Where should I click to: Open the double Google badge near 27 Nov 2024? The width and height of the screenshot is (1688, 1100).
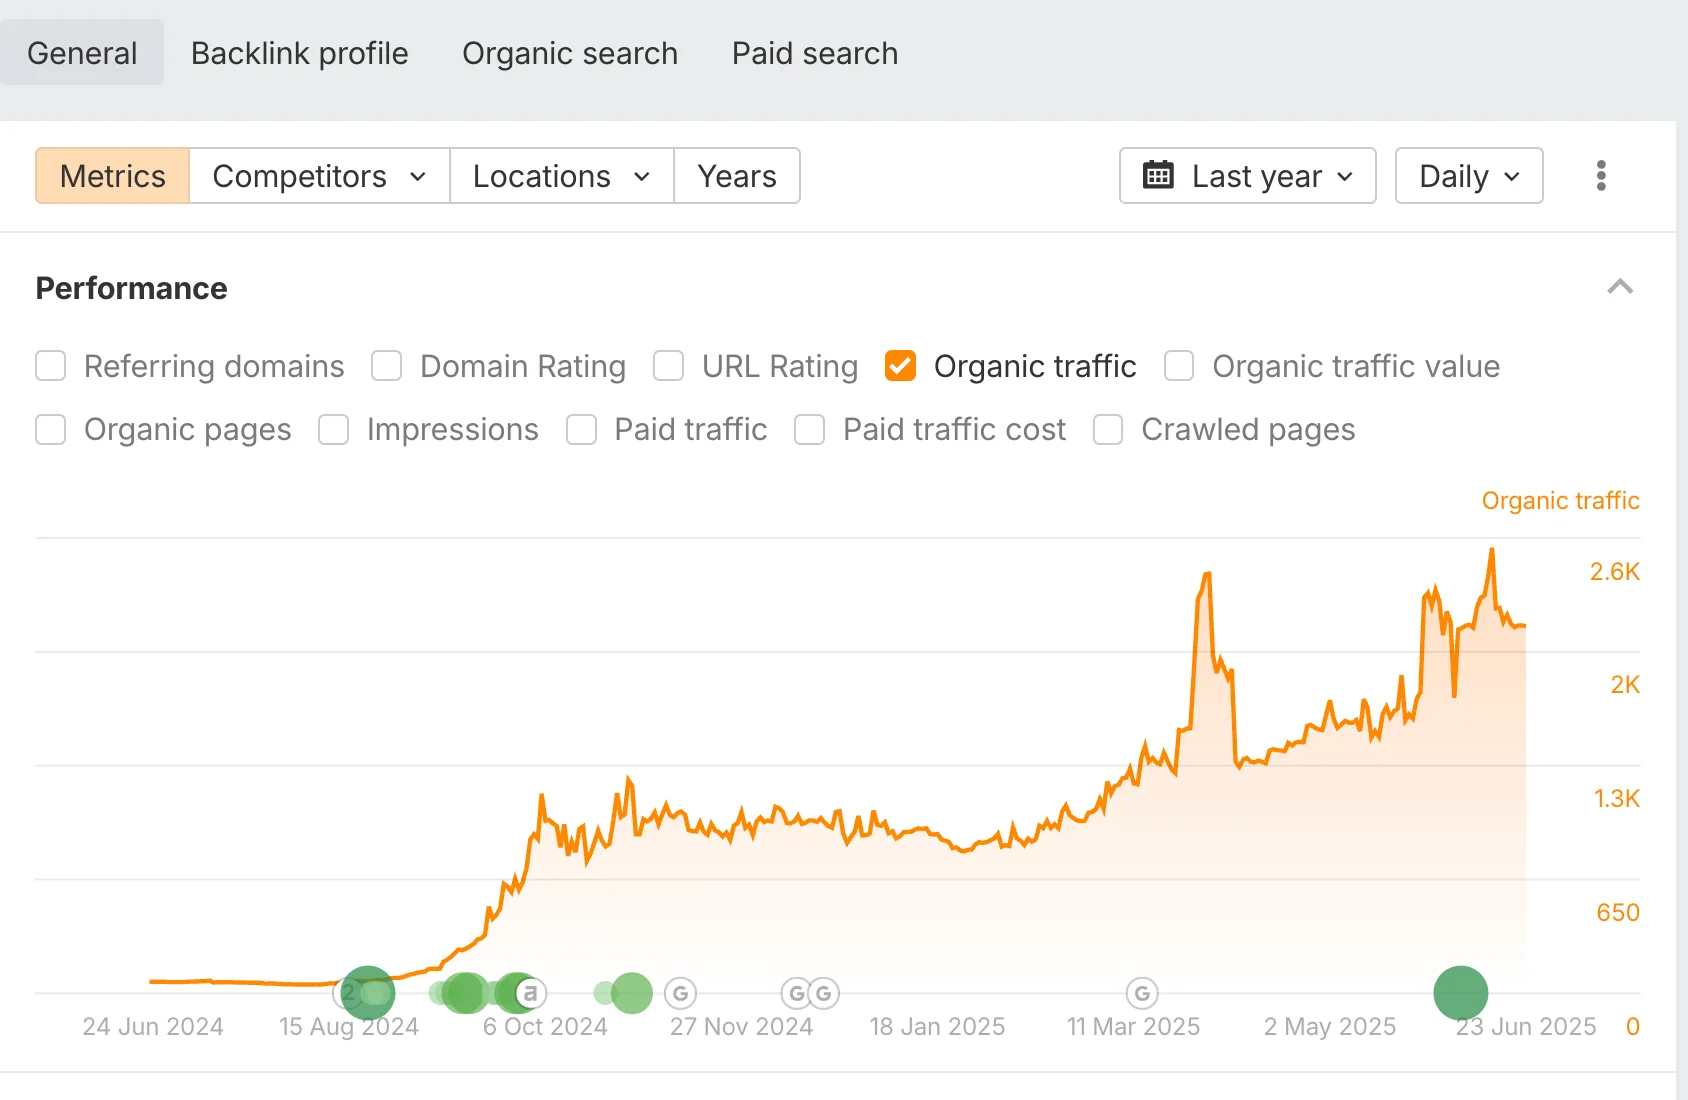809,993
